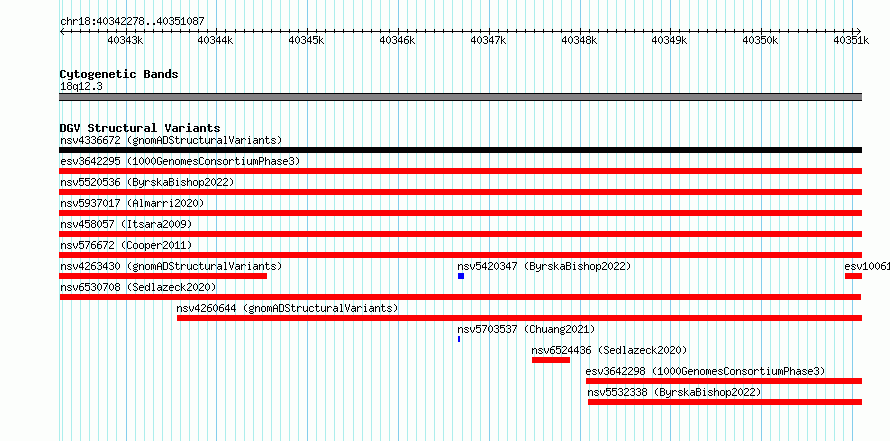Click the short red nsv6524436 bar
Image resolution: width=890 pixels, height=441 pixels.
[x=551, y=360]
